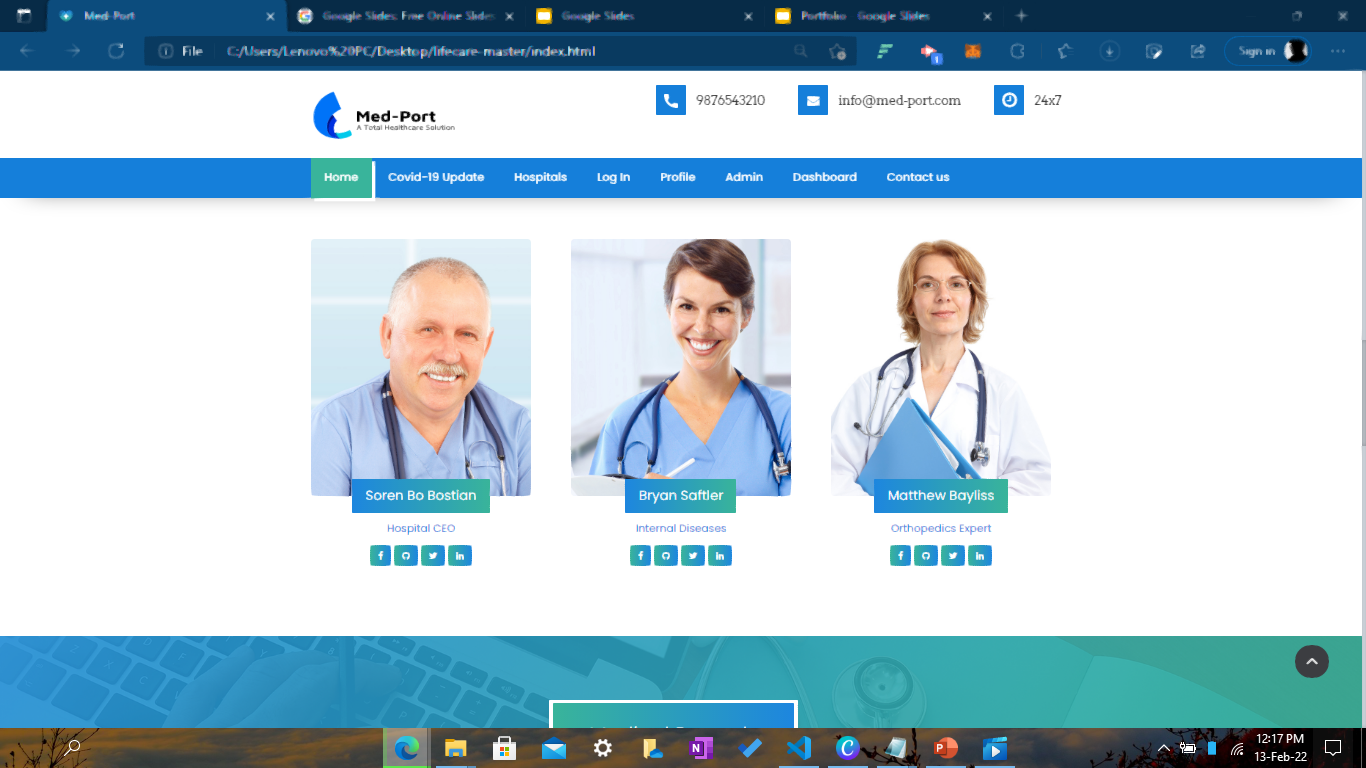The width and height of the screenshot is (1366, 768).
Task: Open the green striped F extension icon
Action: [885, 51]
